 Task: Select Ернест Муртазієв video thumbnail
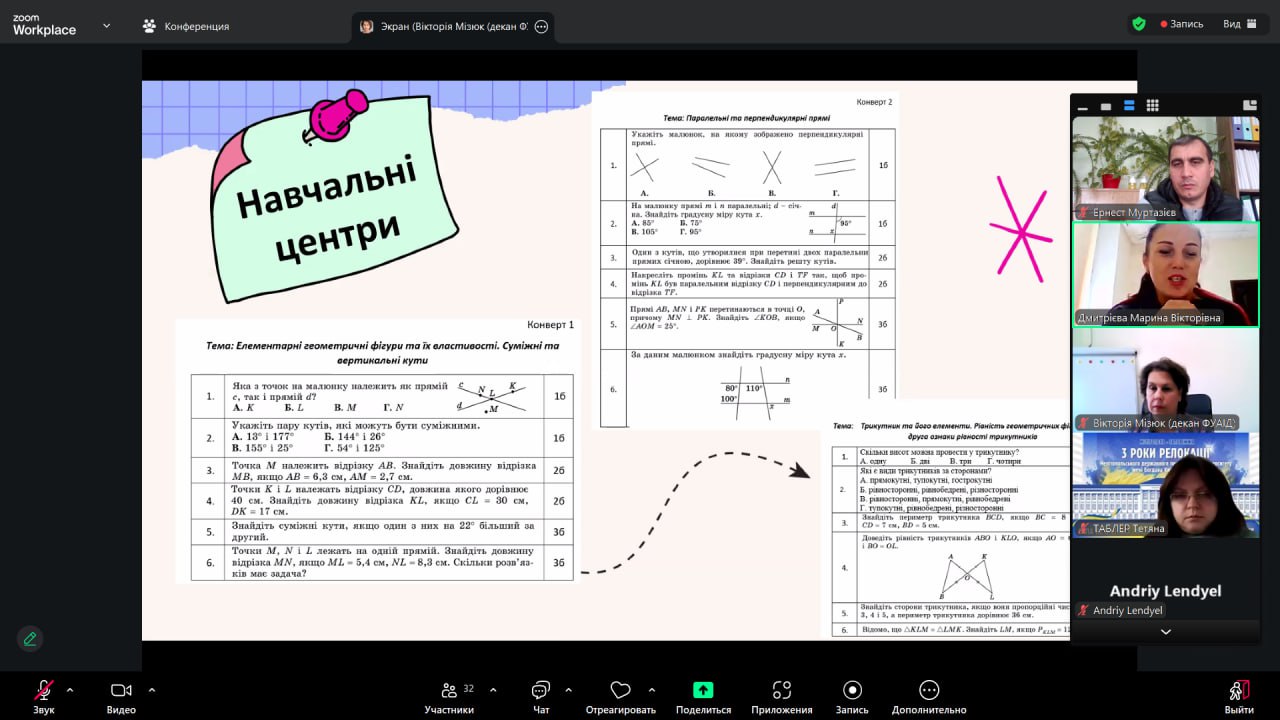pos(1165,168)
